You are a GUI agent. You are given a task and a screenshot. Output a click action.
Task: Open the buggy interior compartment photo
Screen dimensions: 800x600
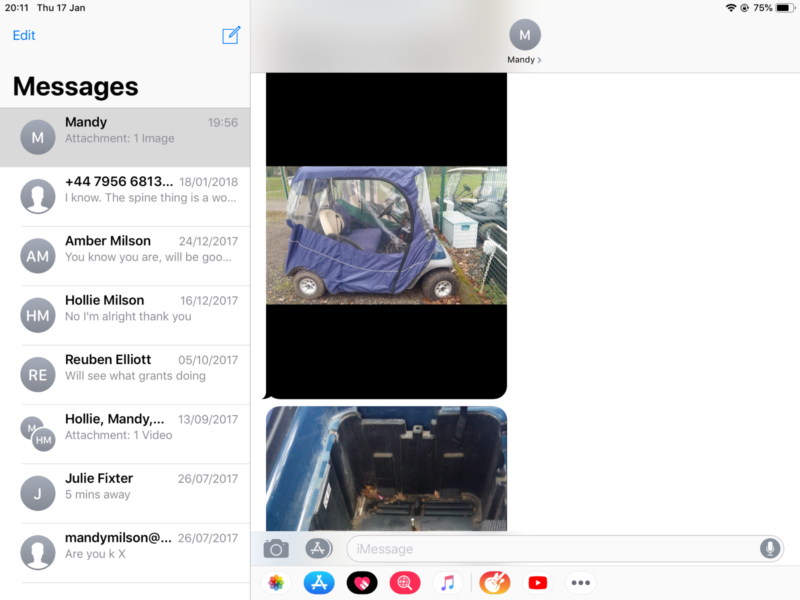pyautogui.click(x=386, y=468)
